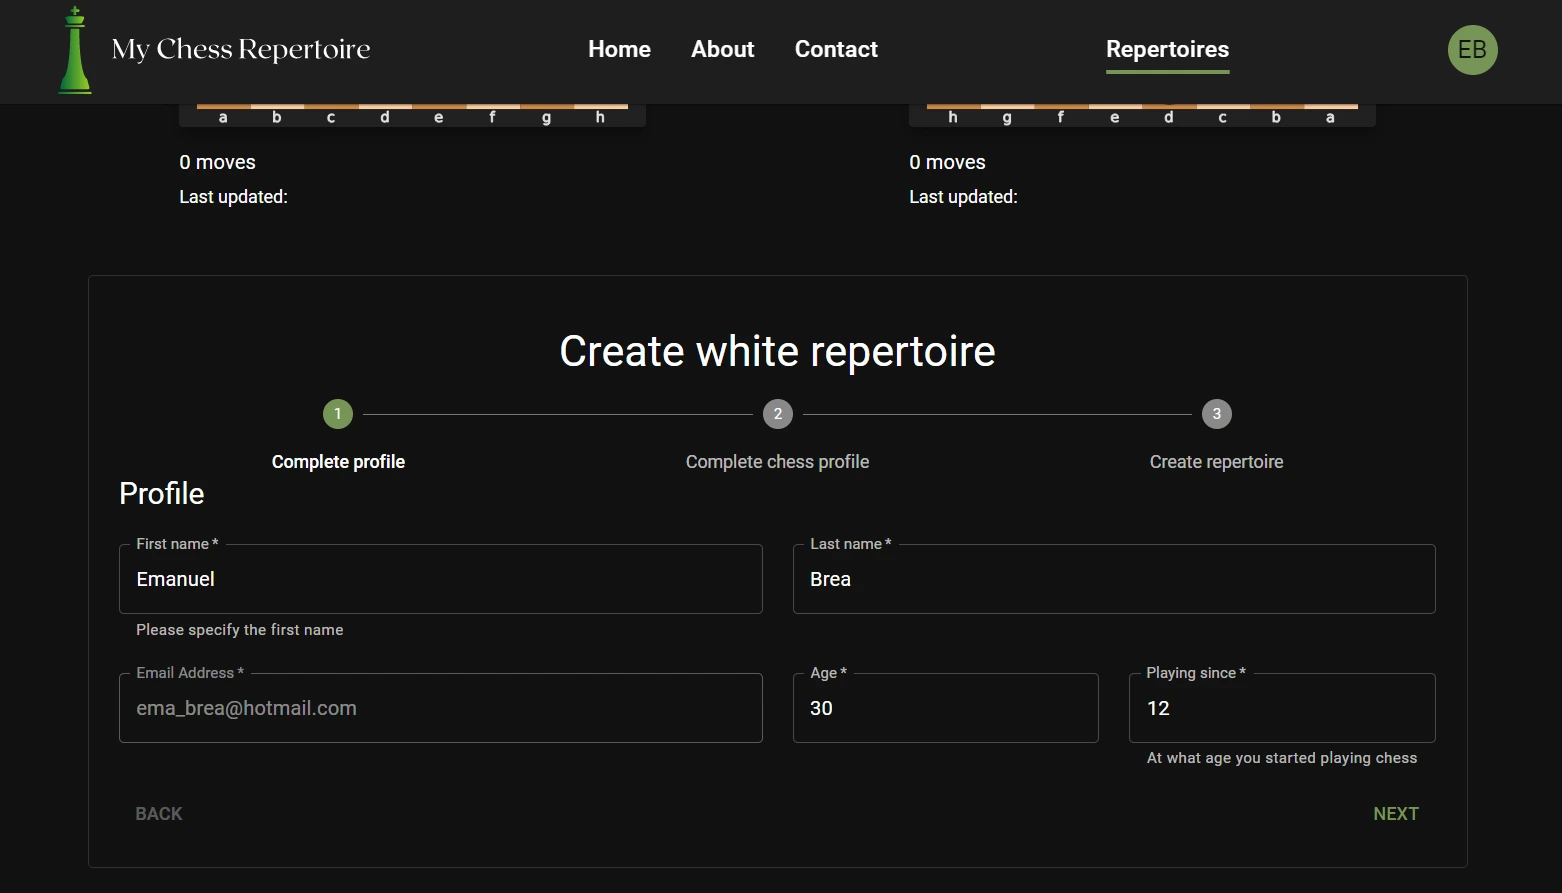The height and width of the screenshot is (893, 1562).
Task: Click step 2 circle for chess profile
Action: pos(777,413)
